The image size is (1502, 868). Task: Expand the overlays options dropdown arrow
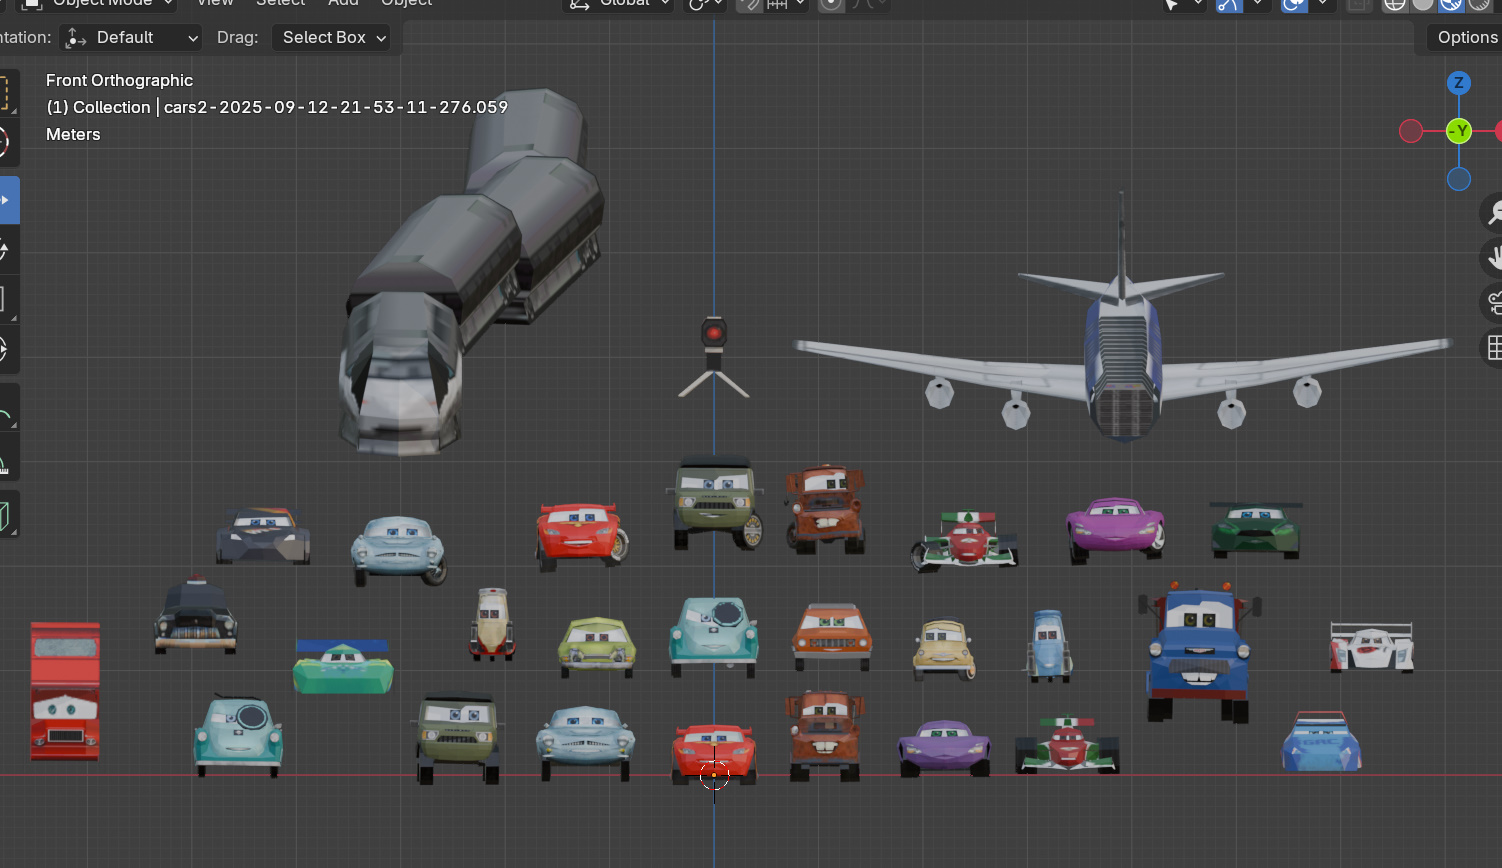pyautogui.click(x=1322, y=4)
